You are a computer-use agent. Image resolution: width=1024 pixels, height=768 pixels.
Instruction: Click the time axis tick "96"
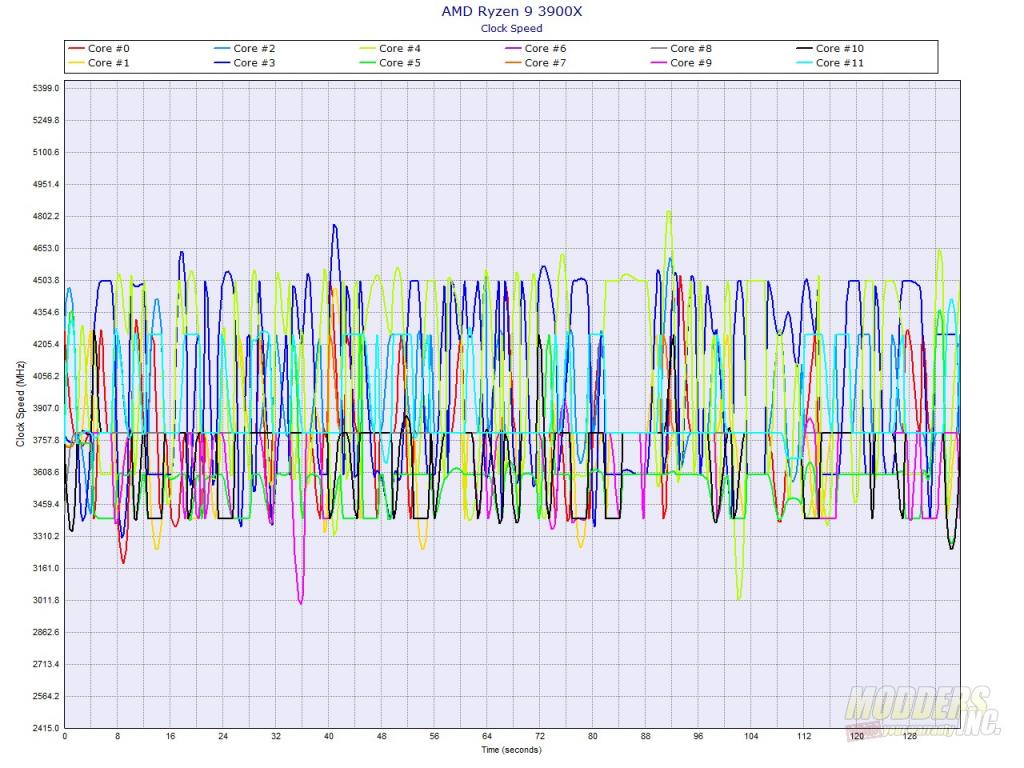[x=699, y=736]
